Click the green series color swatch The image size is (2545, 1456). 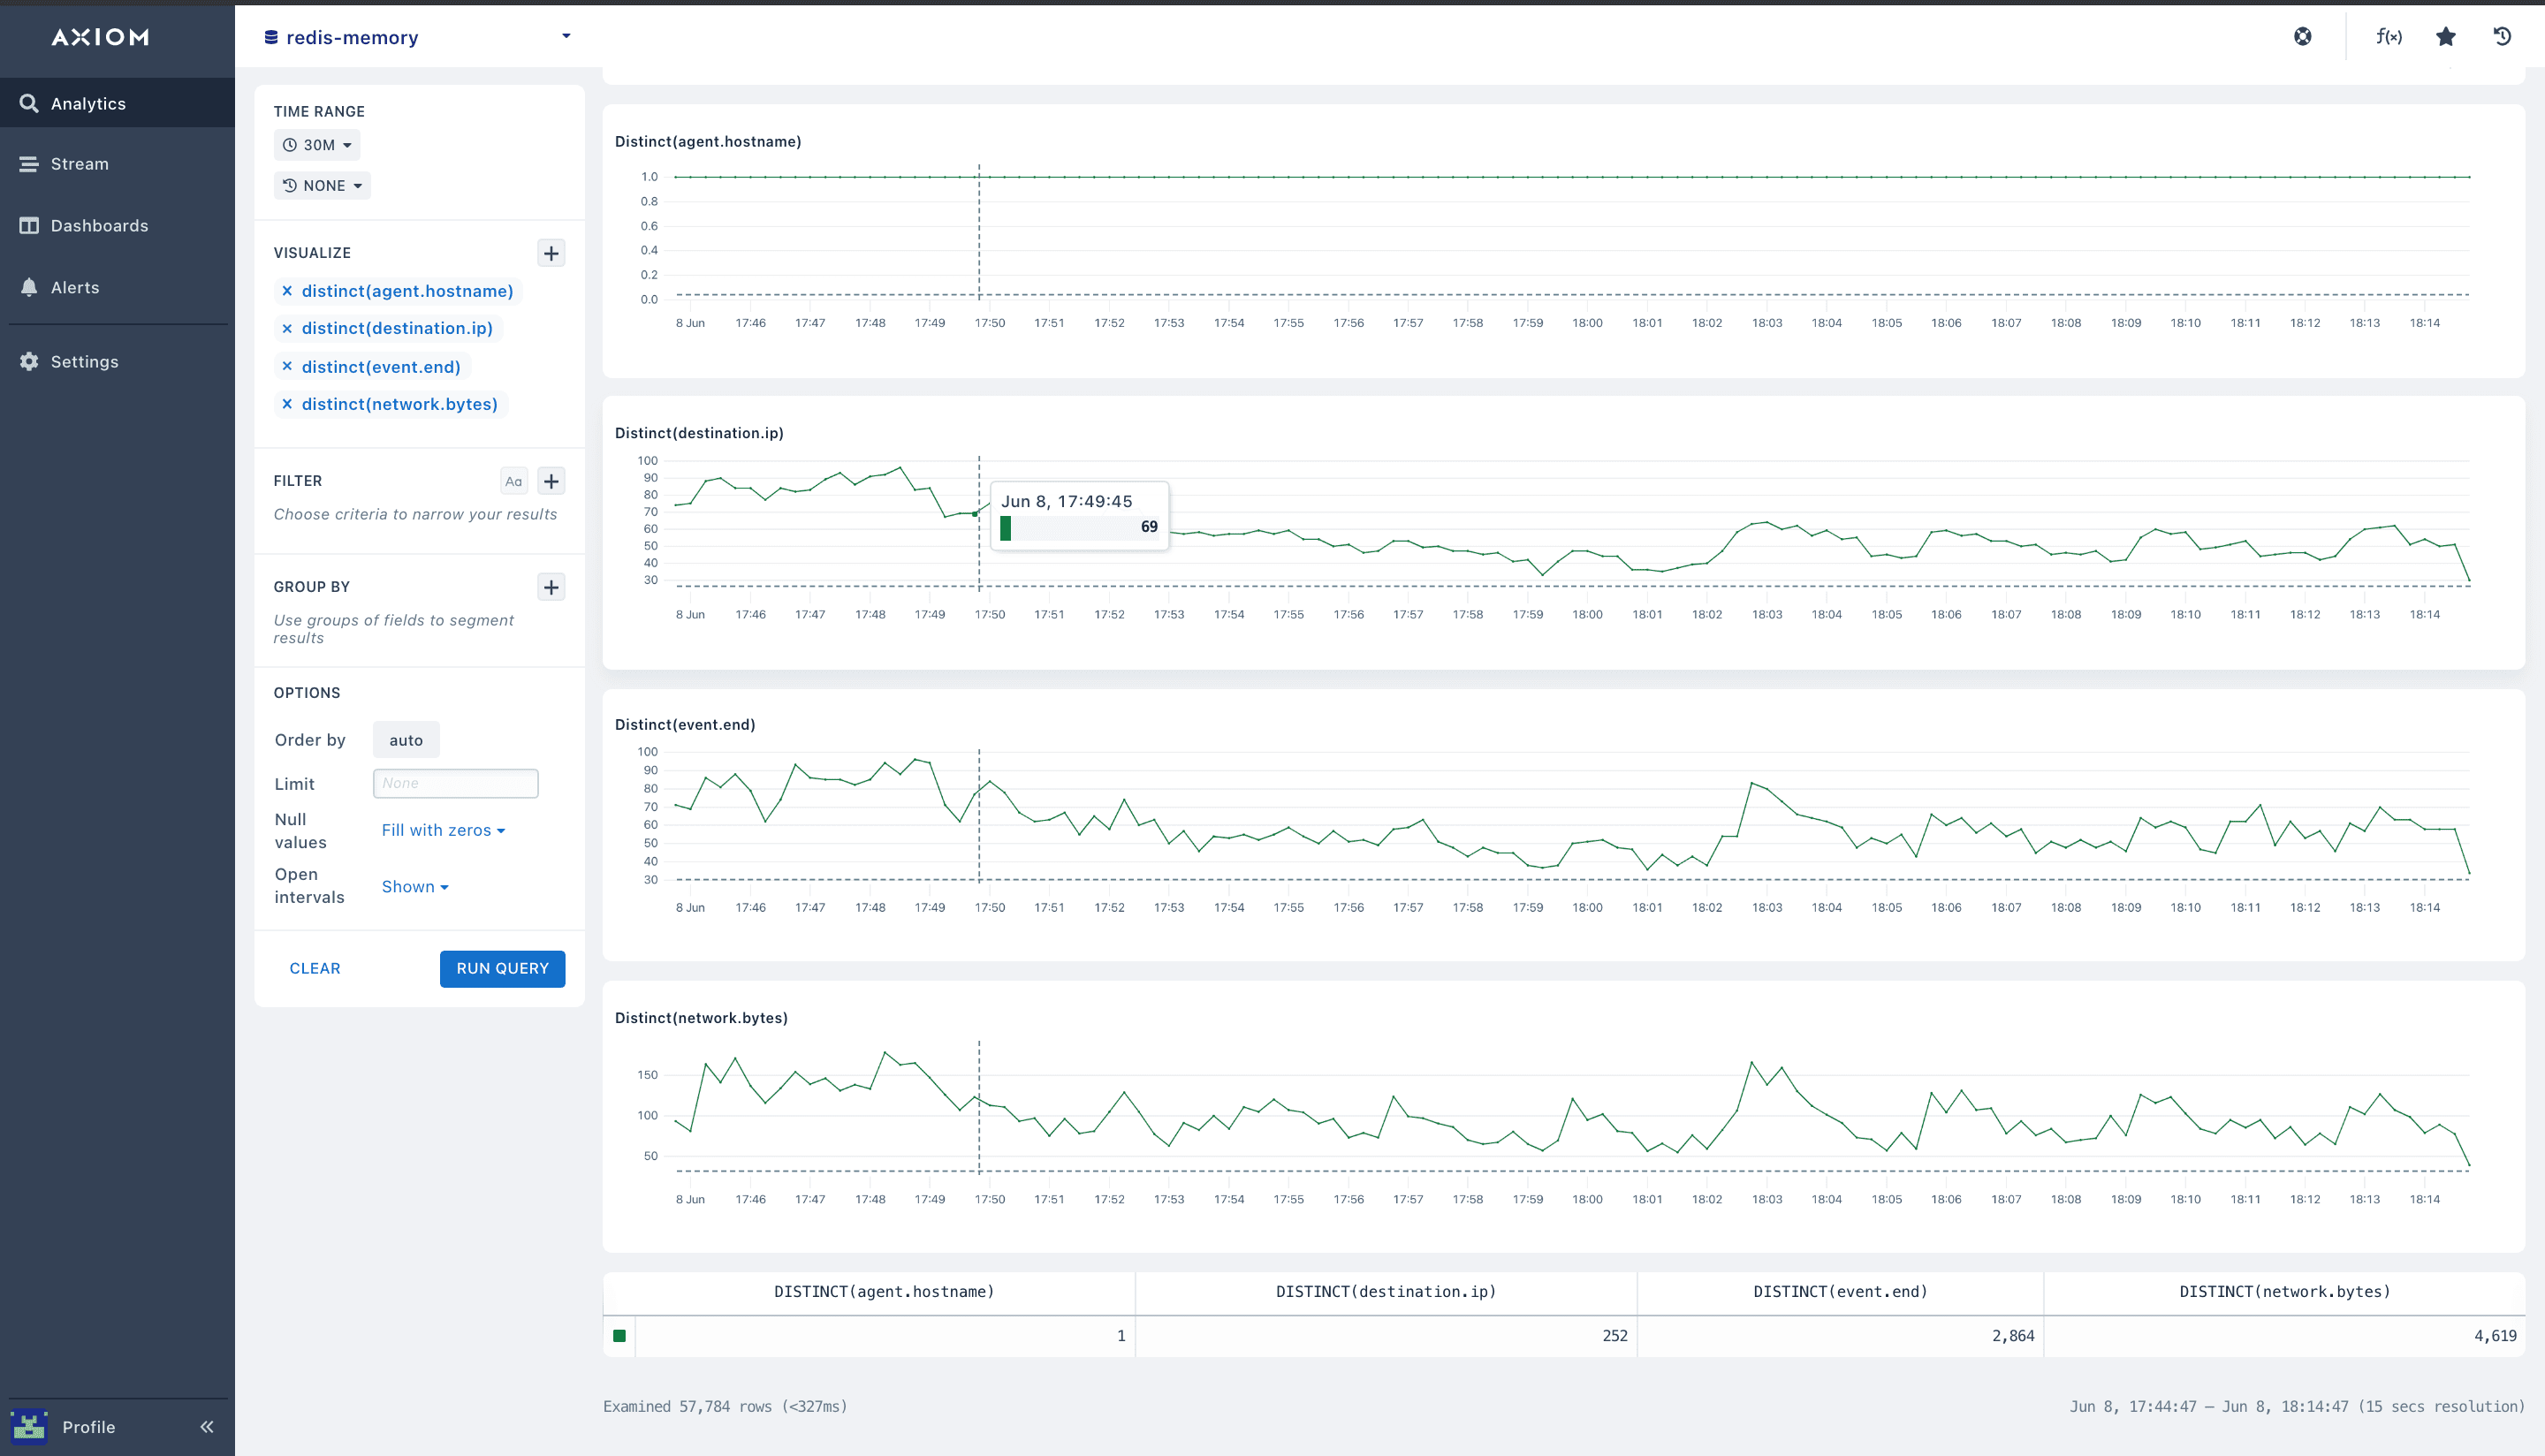point(619,1336)
